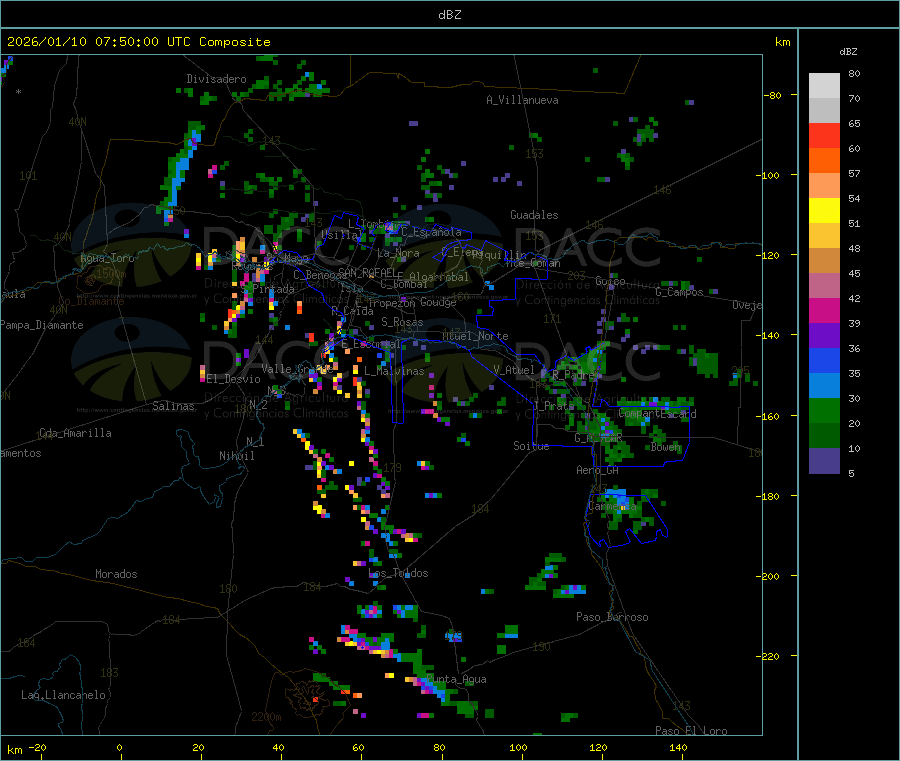Click the SAN_RAFAEL city label
The image size is (900, 761).
click(x=367, y=271)
